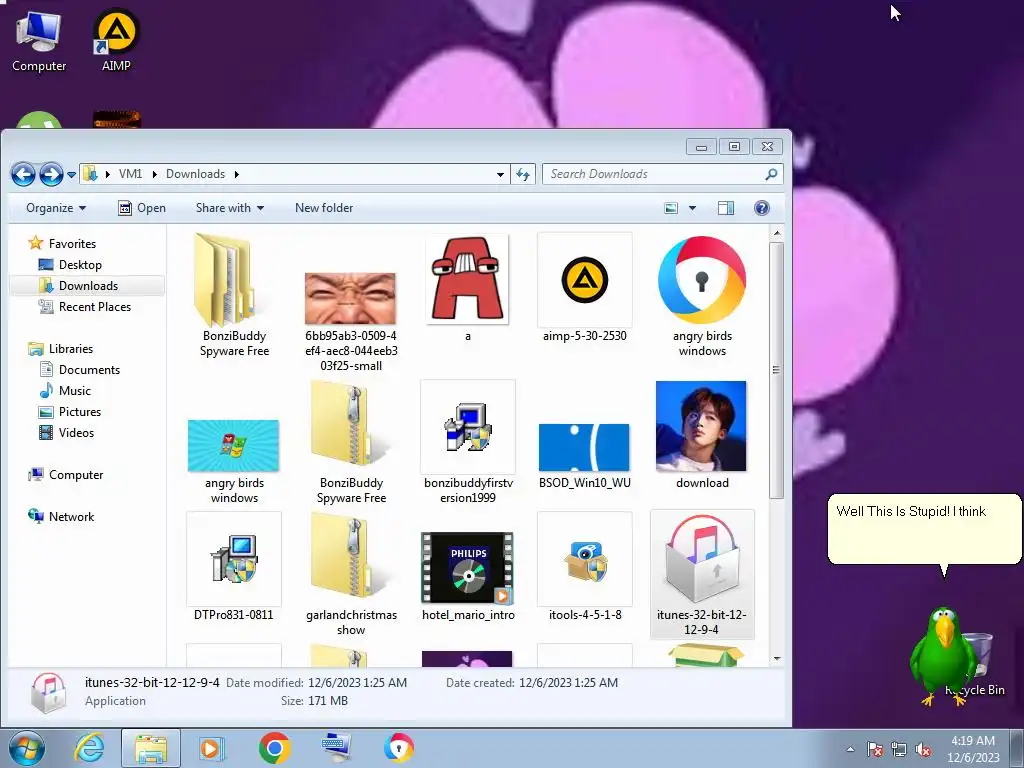The image size is (1024, 768).
Task: Select Libraries in navigation pane
Action: point(61,349)
